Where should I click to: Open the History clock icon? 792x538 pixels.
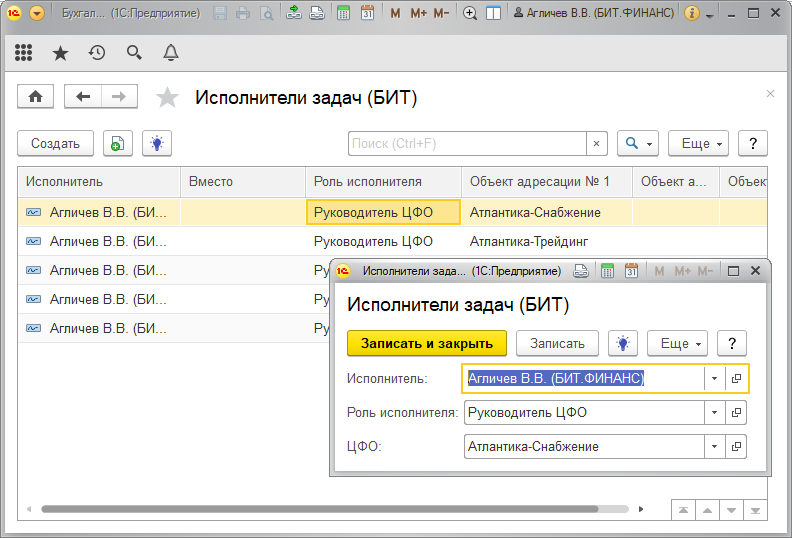click(x=97, y=53)
